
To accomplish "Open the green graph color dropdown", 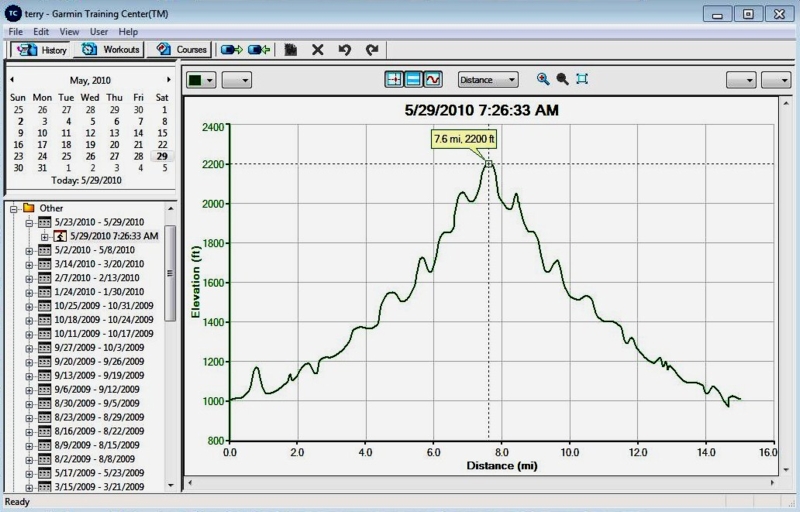I will point(201,79).
